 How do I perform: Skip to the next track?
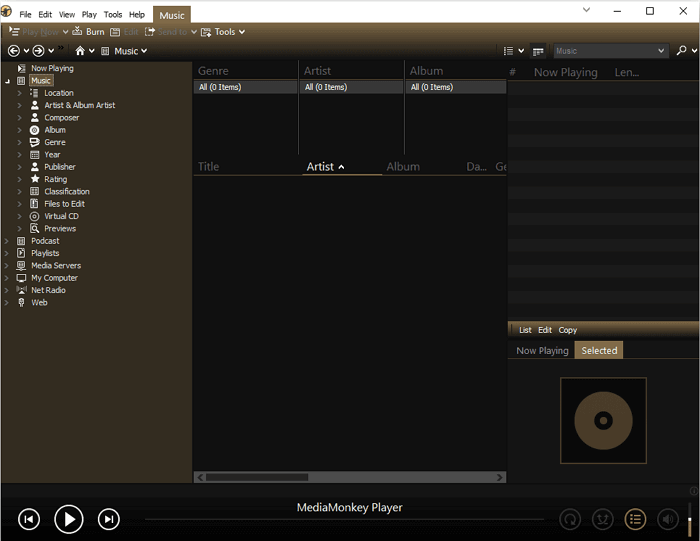(x=108, y=518)
